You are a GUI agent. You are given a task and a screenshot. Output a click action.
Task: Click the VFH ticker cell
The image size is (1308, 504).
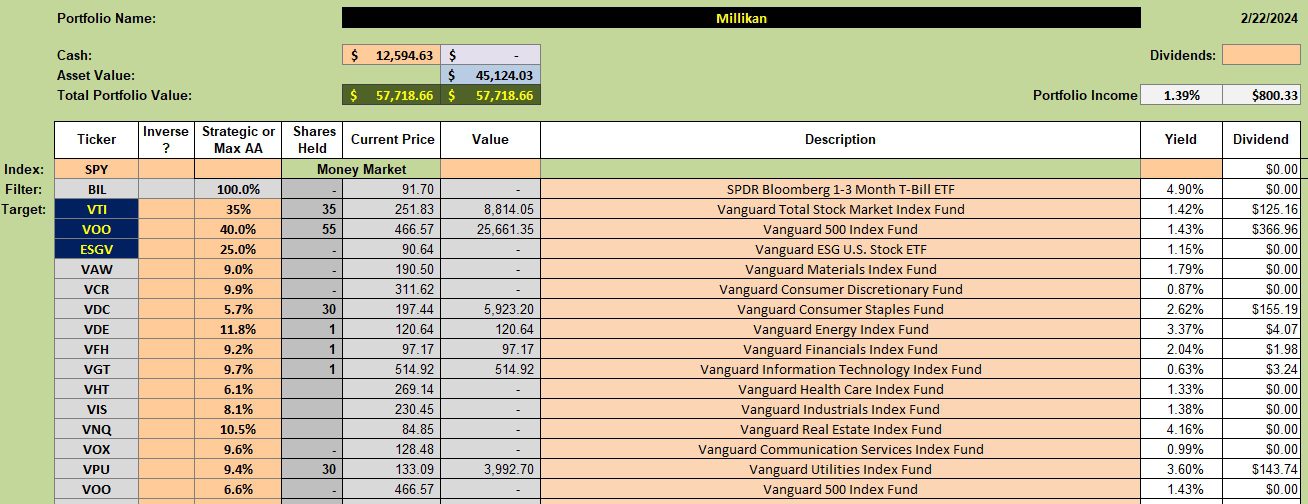click(96, 349)
